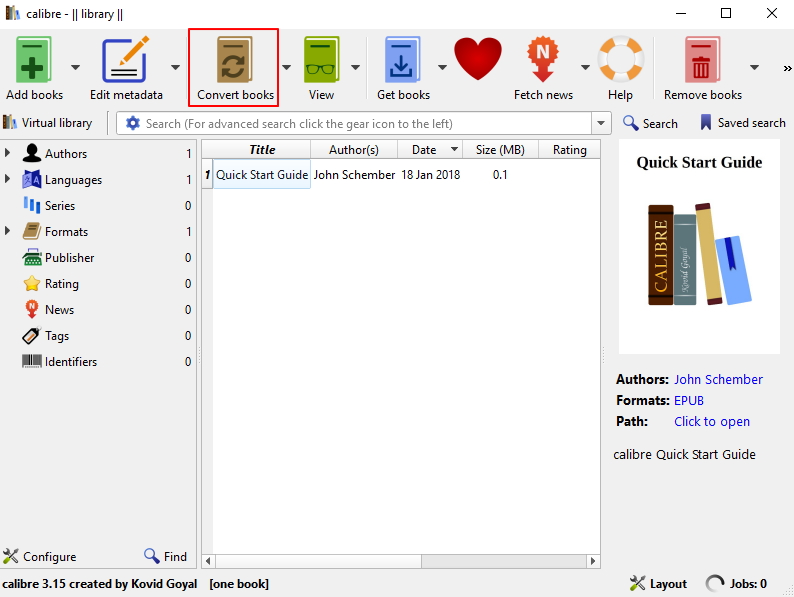The height and width of the screenshot is (597, 794).
Task: Select the Quick Start Guide title cell
Action: (262, 175)
